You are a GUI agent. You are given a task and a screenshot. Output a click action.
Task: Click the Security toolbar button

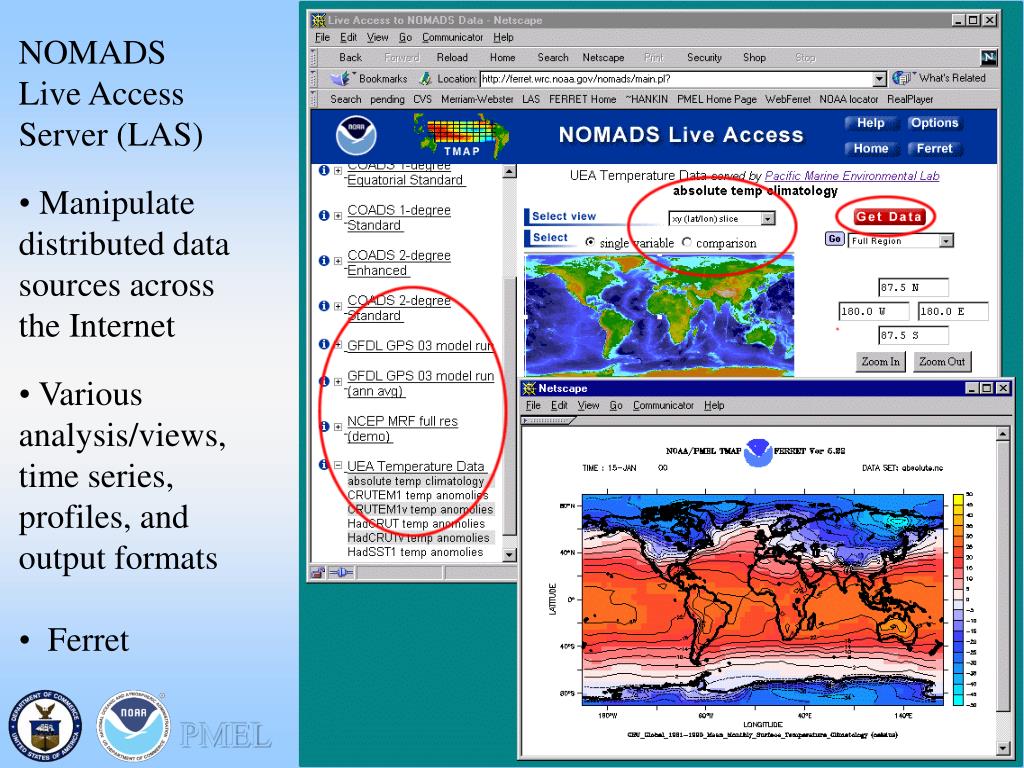click(x=704, y=57)
